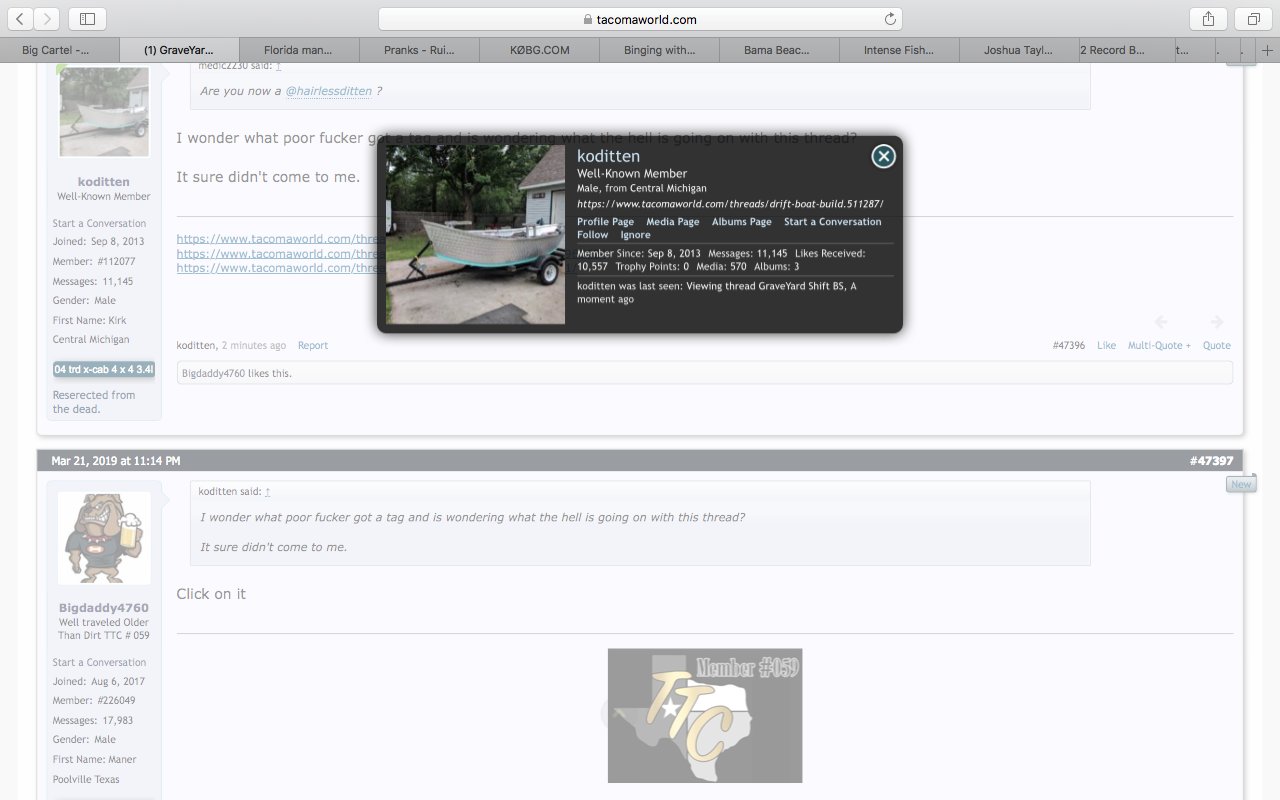The width and height of the screenshot is (1280, 800).
Task: Start a Conversation with koditten in sidebar
Action: tap(99, 224)
